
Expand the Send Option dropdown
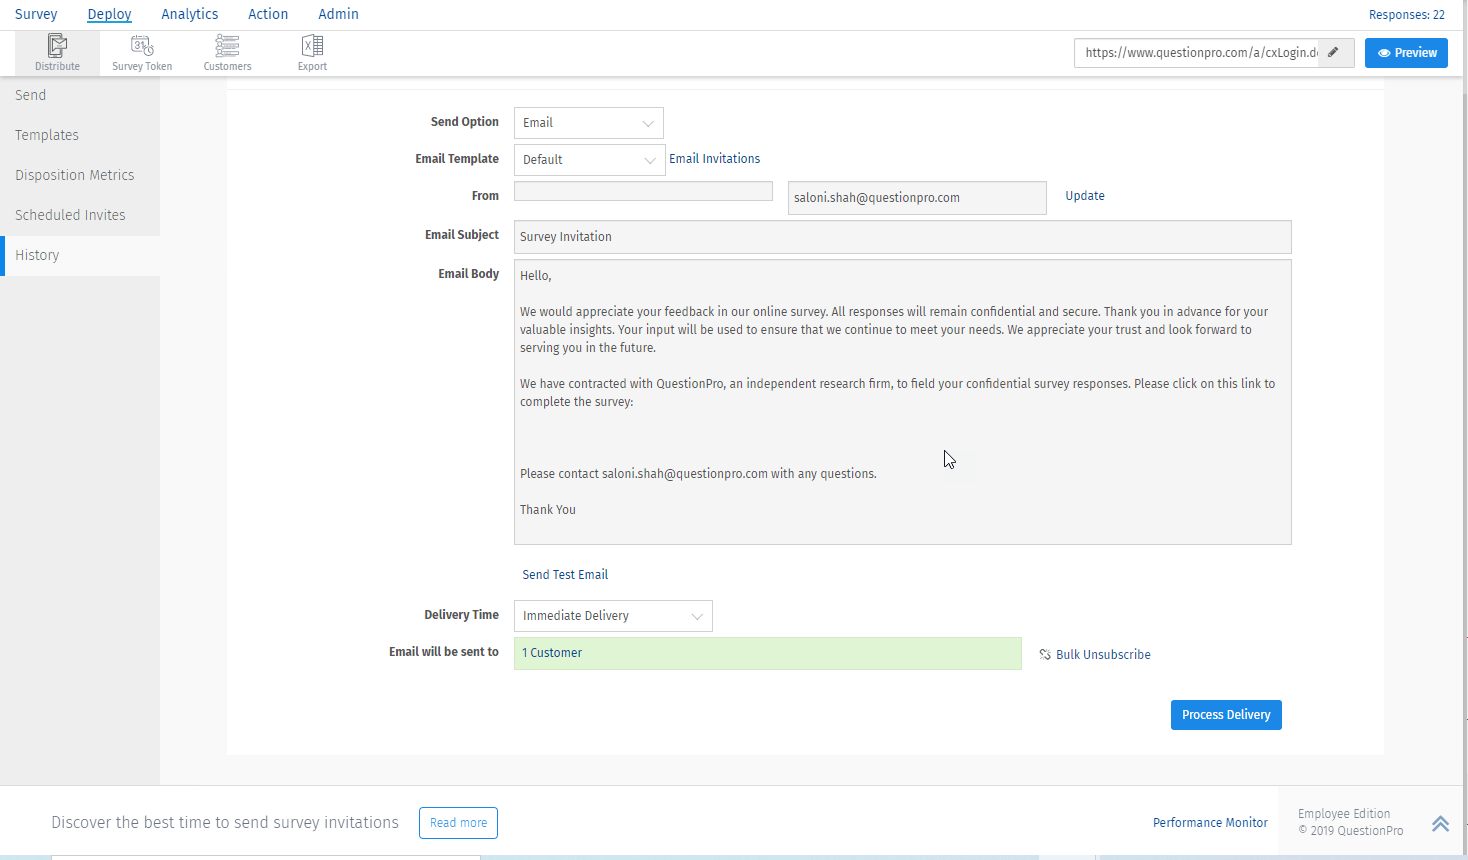(x=588, y=123)
